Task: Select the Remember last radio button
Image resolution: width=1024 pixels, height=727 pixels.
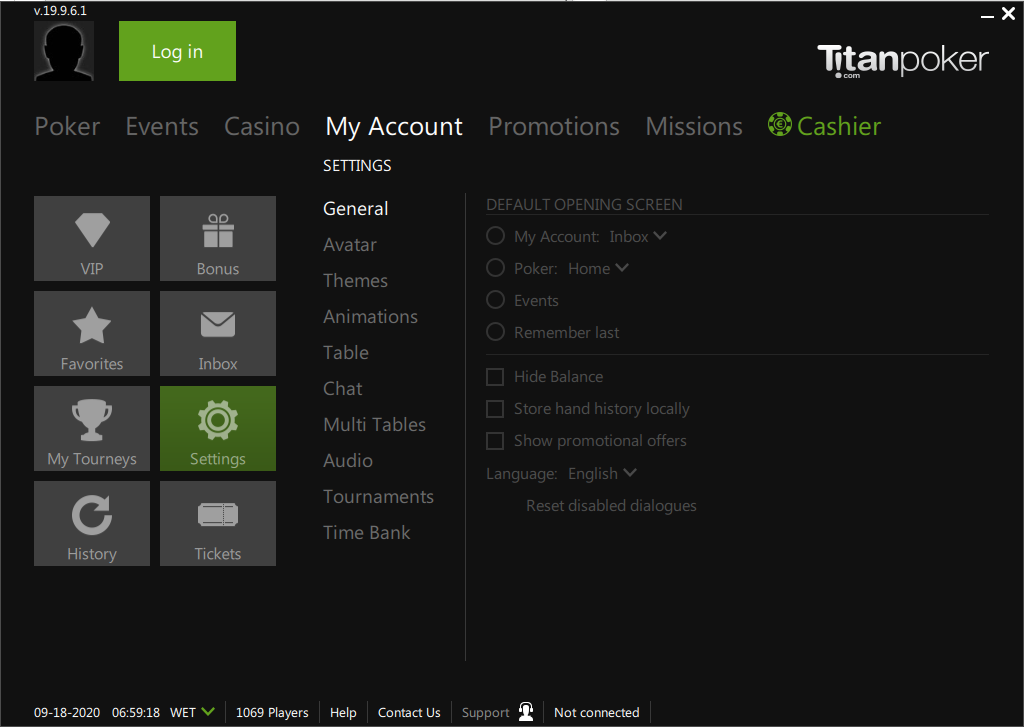Action: pos(496,332)
